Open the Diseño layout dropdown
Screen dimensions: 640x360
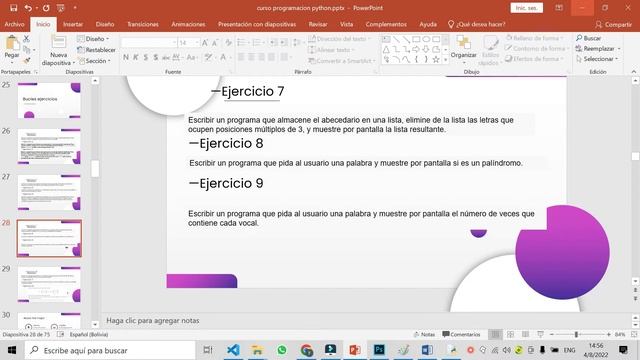click(93, 39)
